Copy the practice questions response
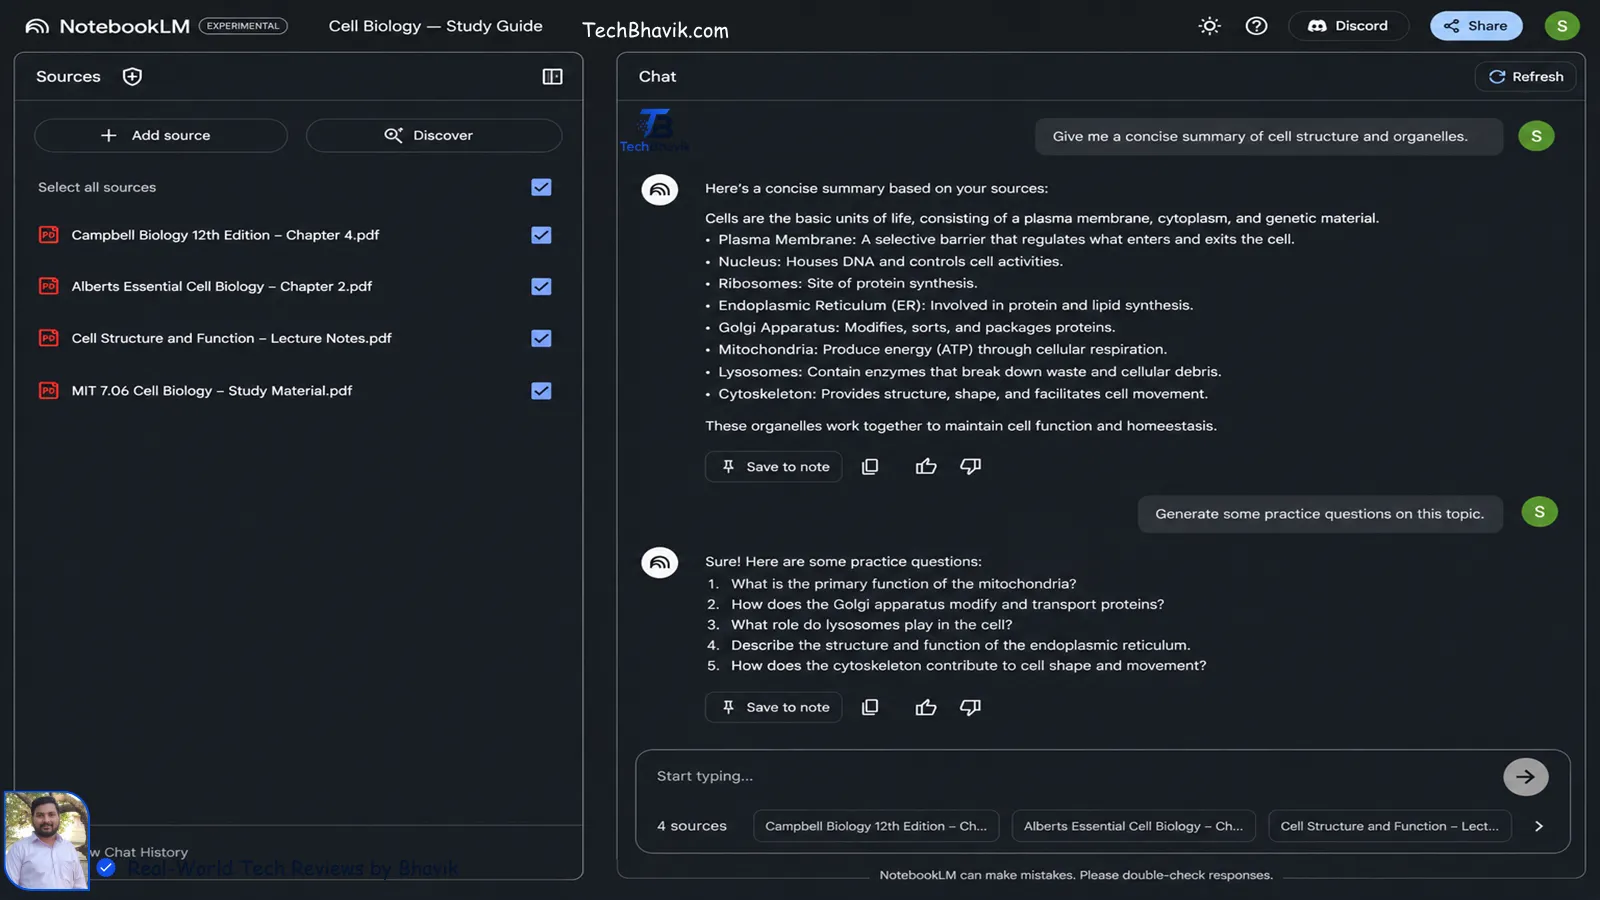Screen dimensions: 1600x900 (x=870, y=707)
